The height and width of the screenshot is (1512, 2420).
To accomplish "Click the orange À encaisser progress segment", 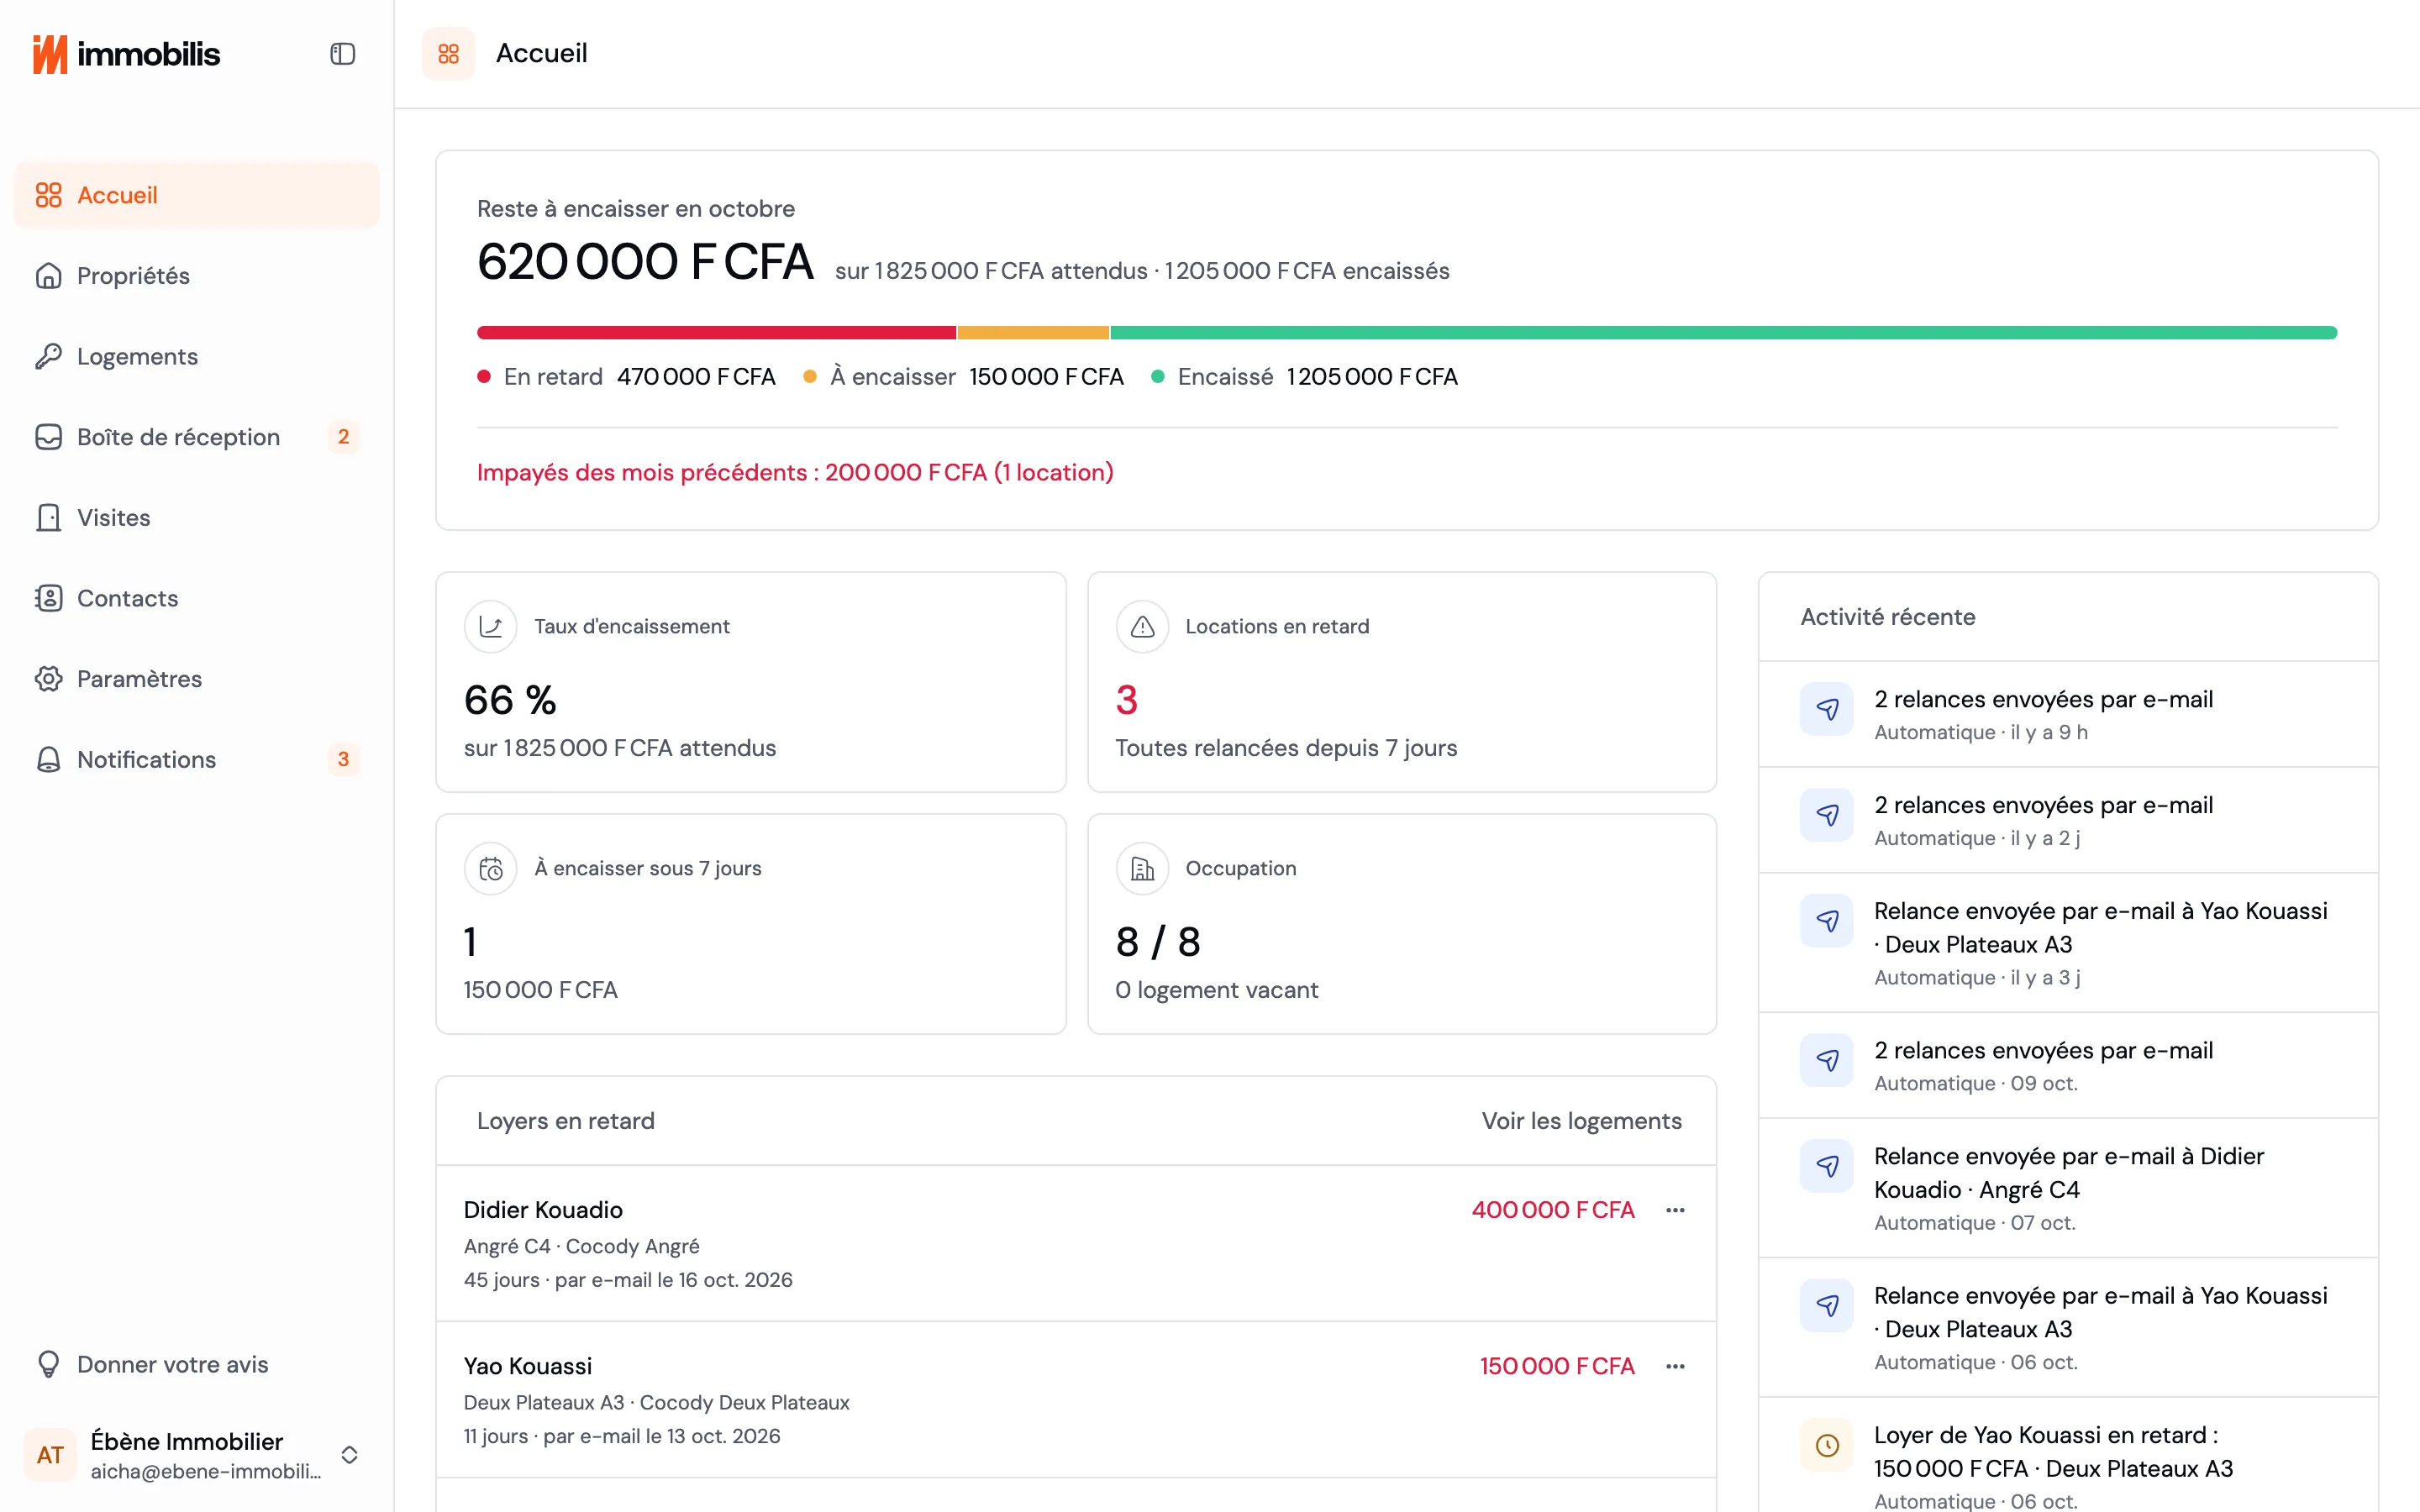I will coord(1033,332).
